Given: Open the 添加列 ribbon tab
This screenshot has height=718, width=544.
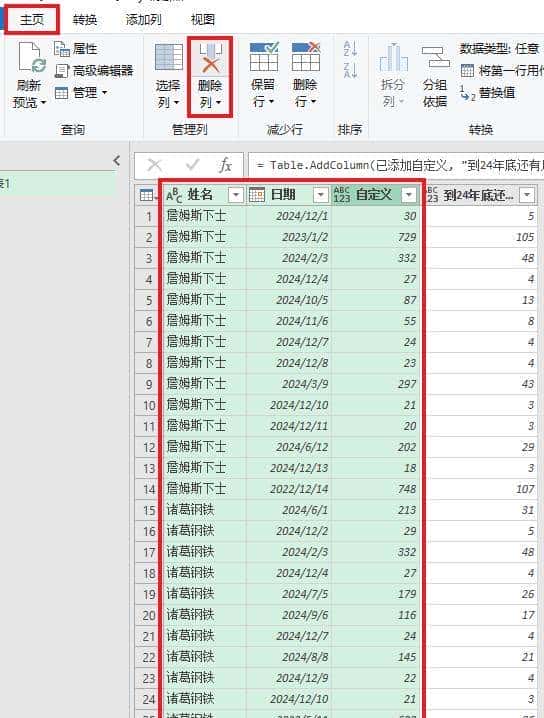Looking at the screenshot, I should pyautogui.click(x=143, y=20).
